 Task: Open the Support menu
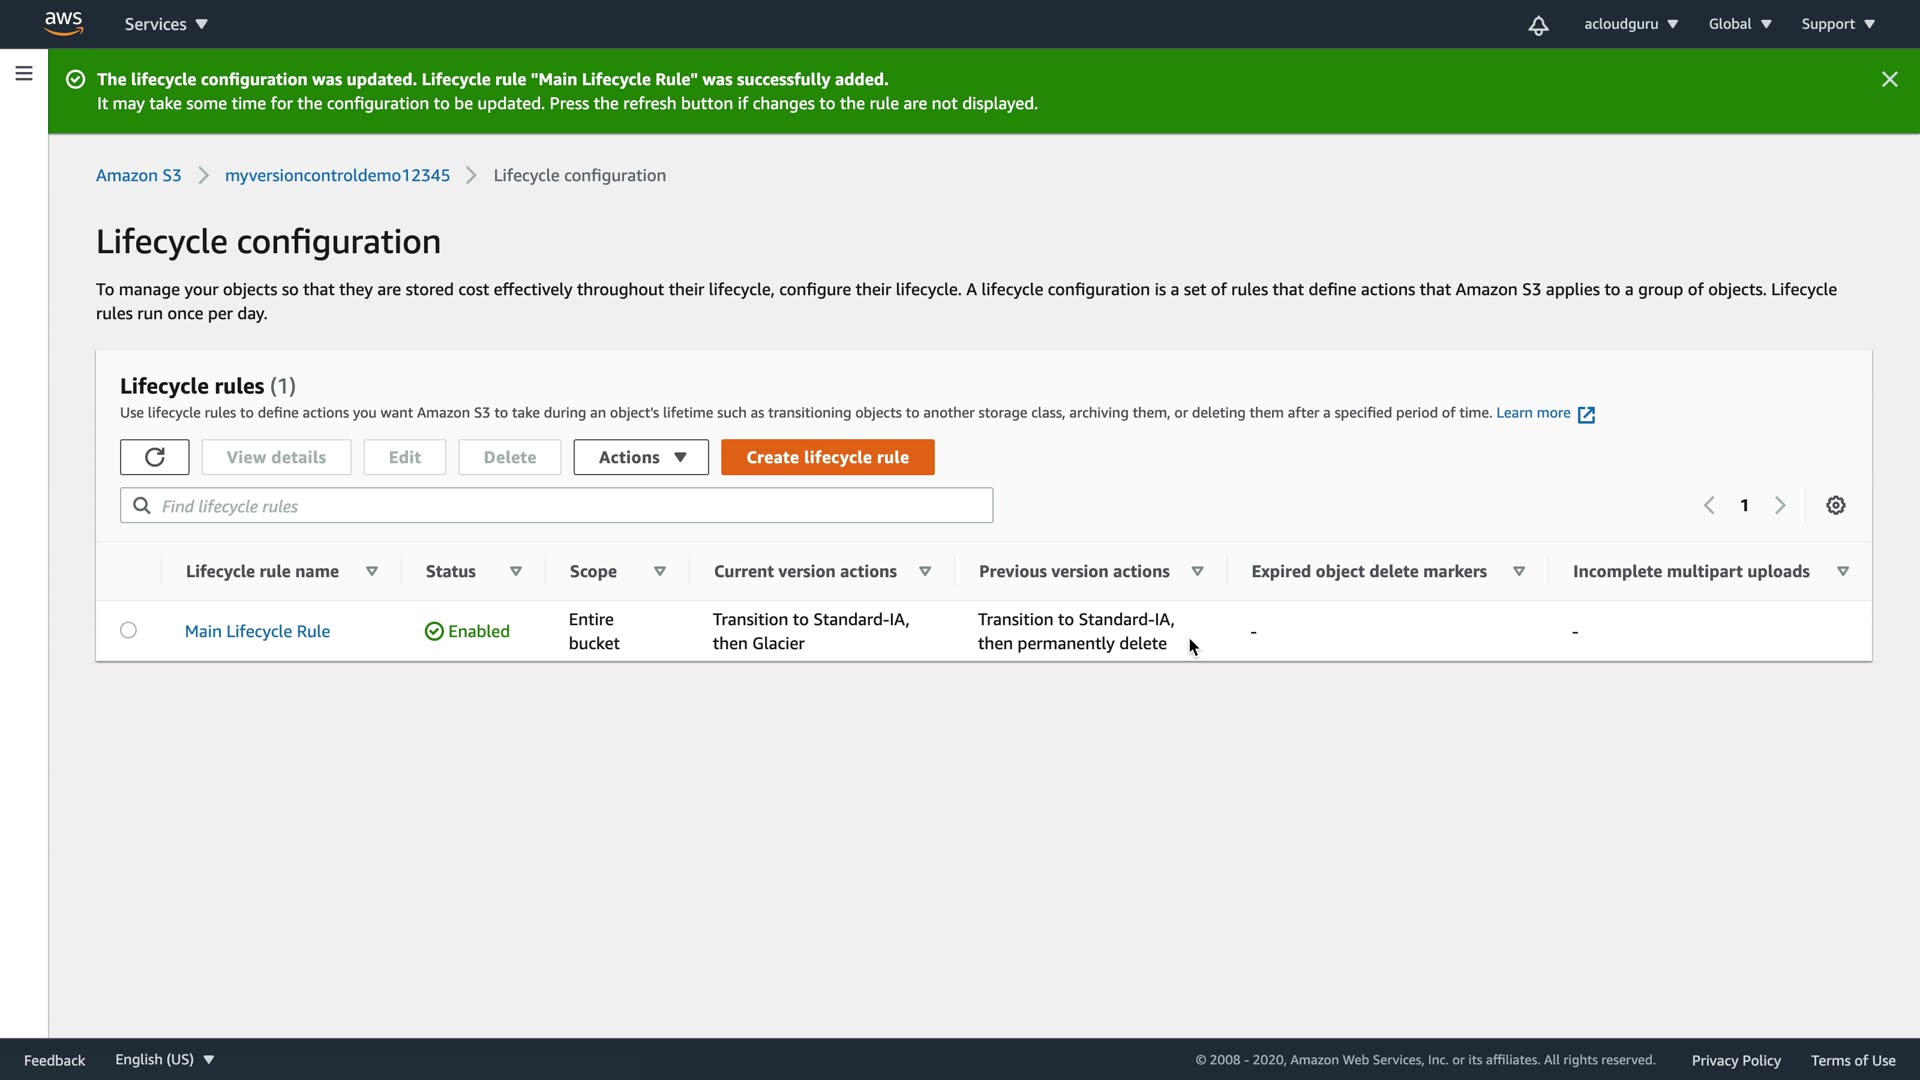coord(1837,24)
